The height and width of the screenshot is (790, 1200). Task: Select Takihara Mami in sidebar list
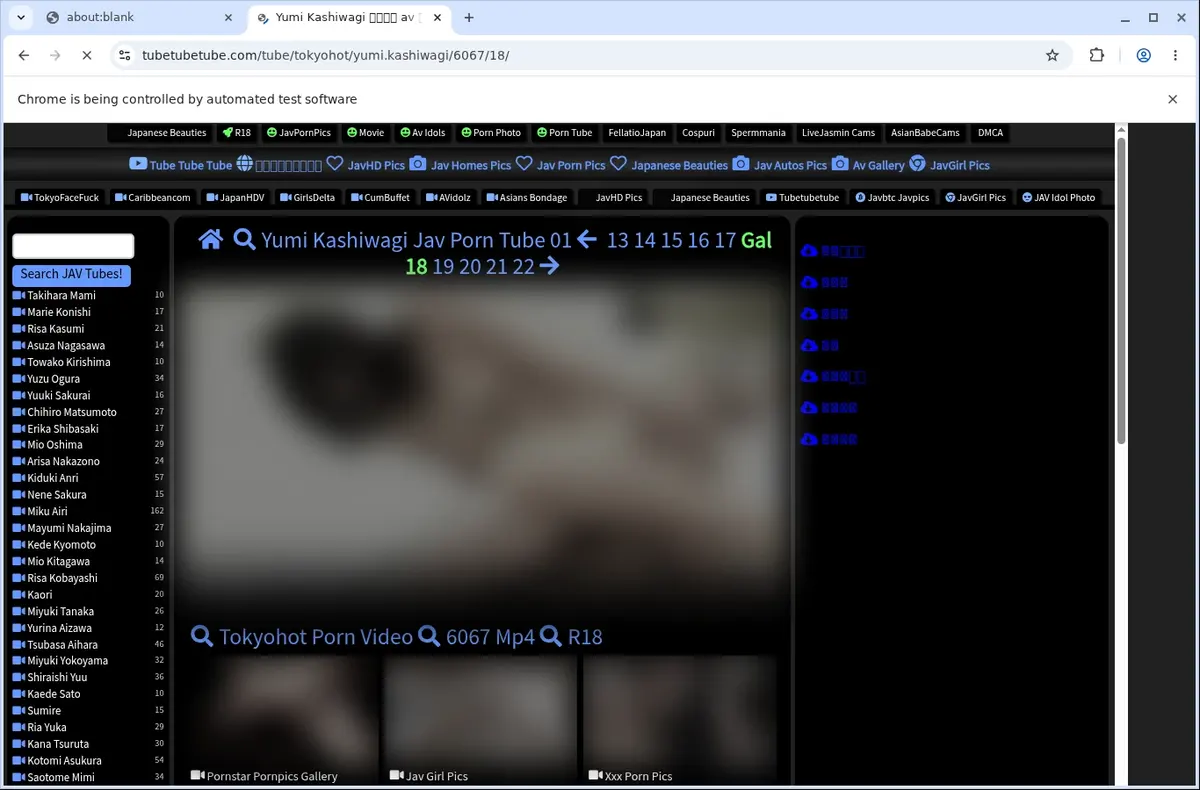61,295
